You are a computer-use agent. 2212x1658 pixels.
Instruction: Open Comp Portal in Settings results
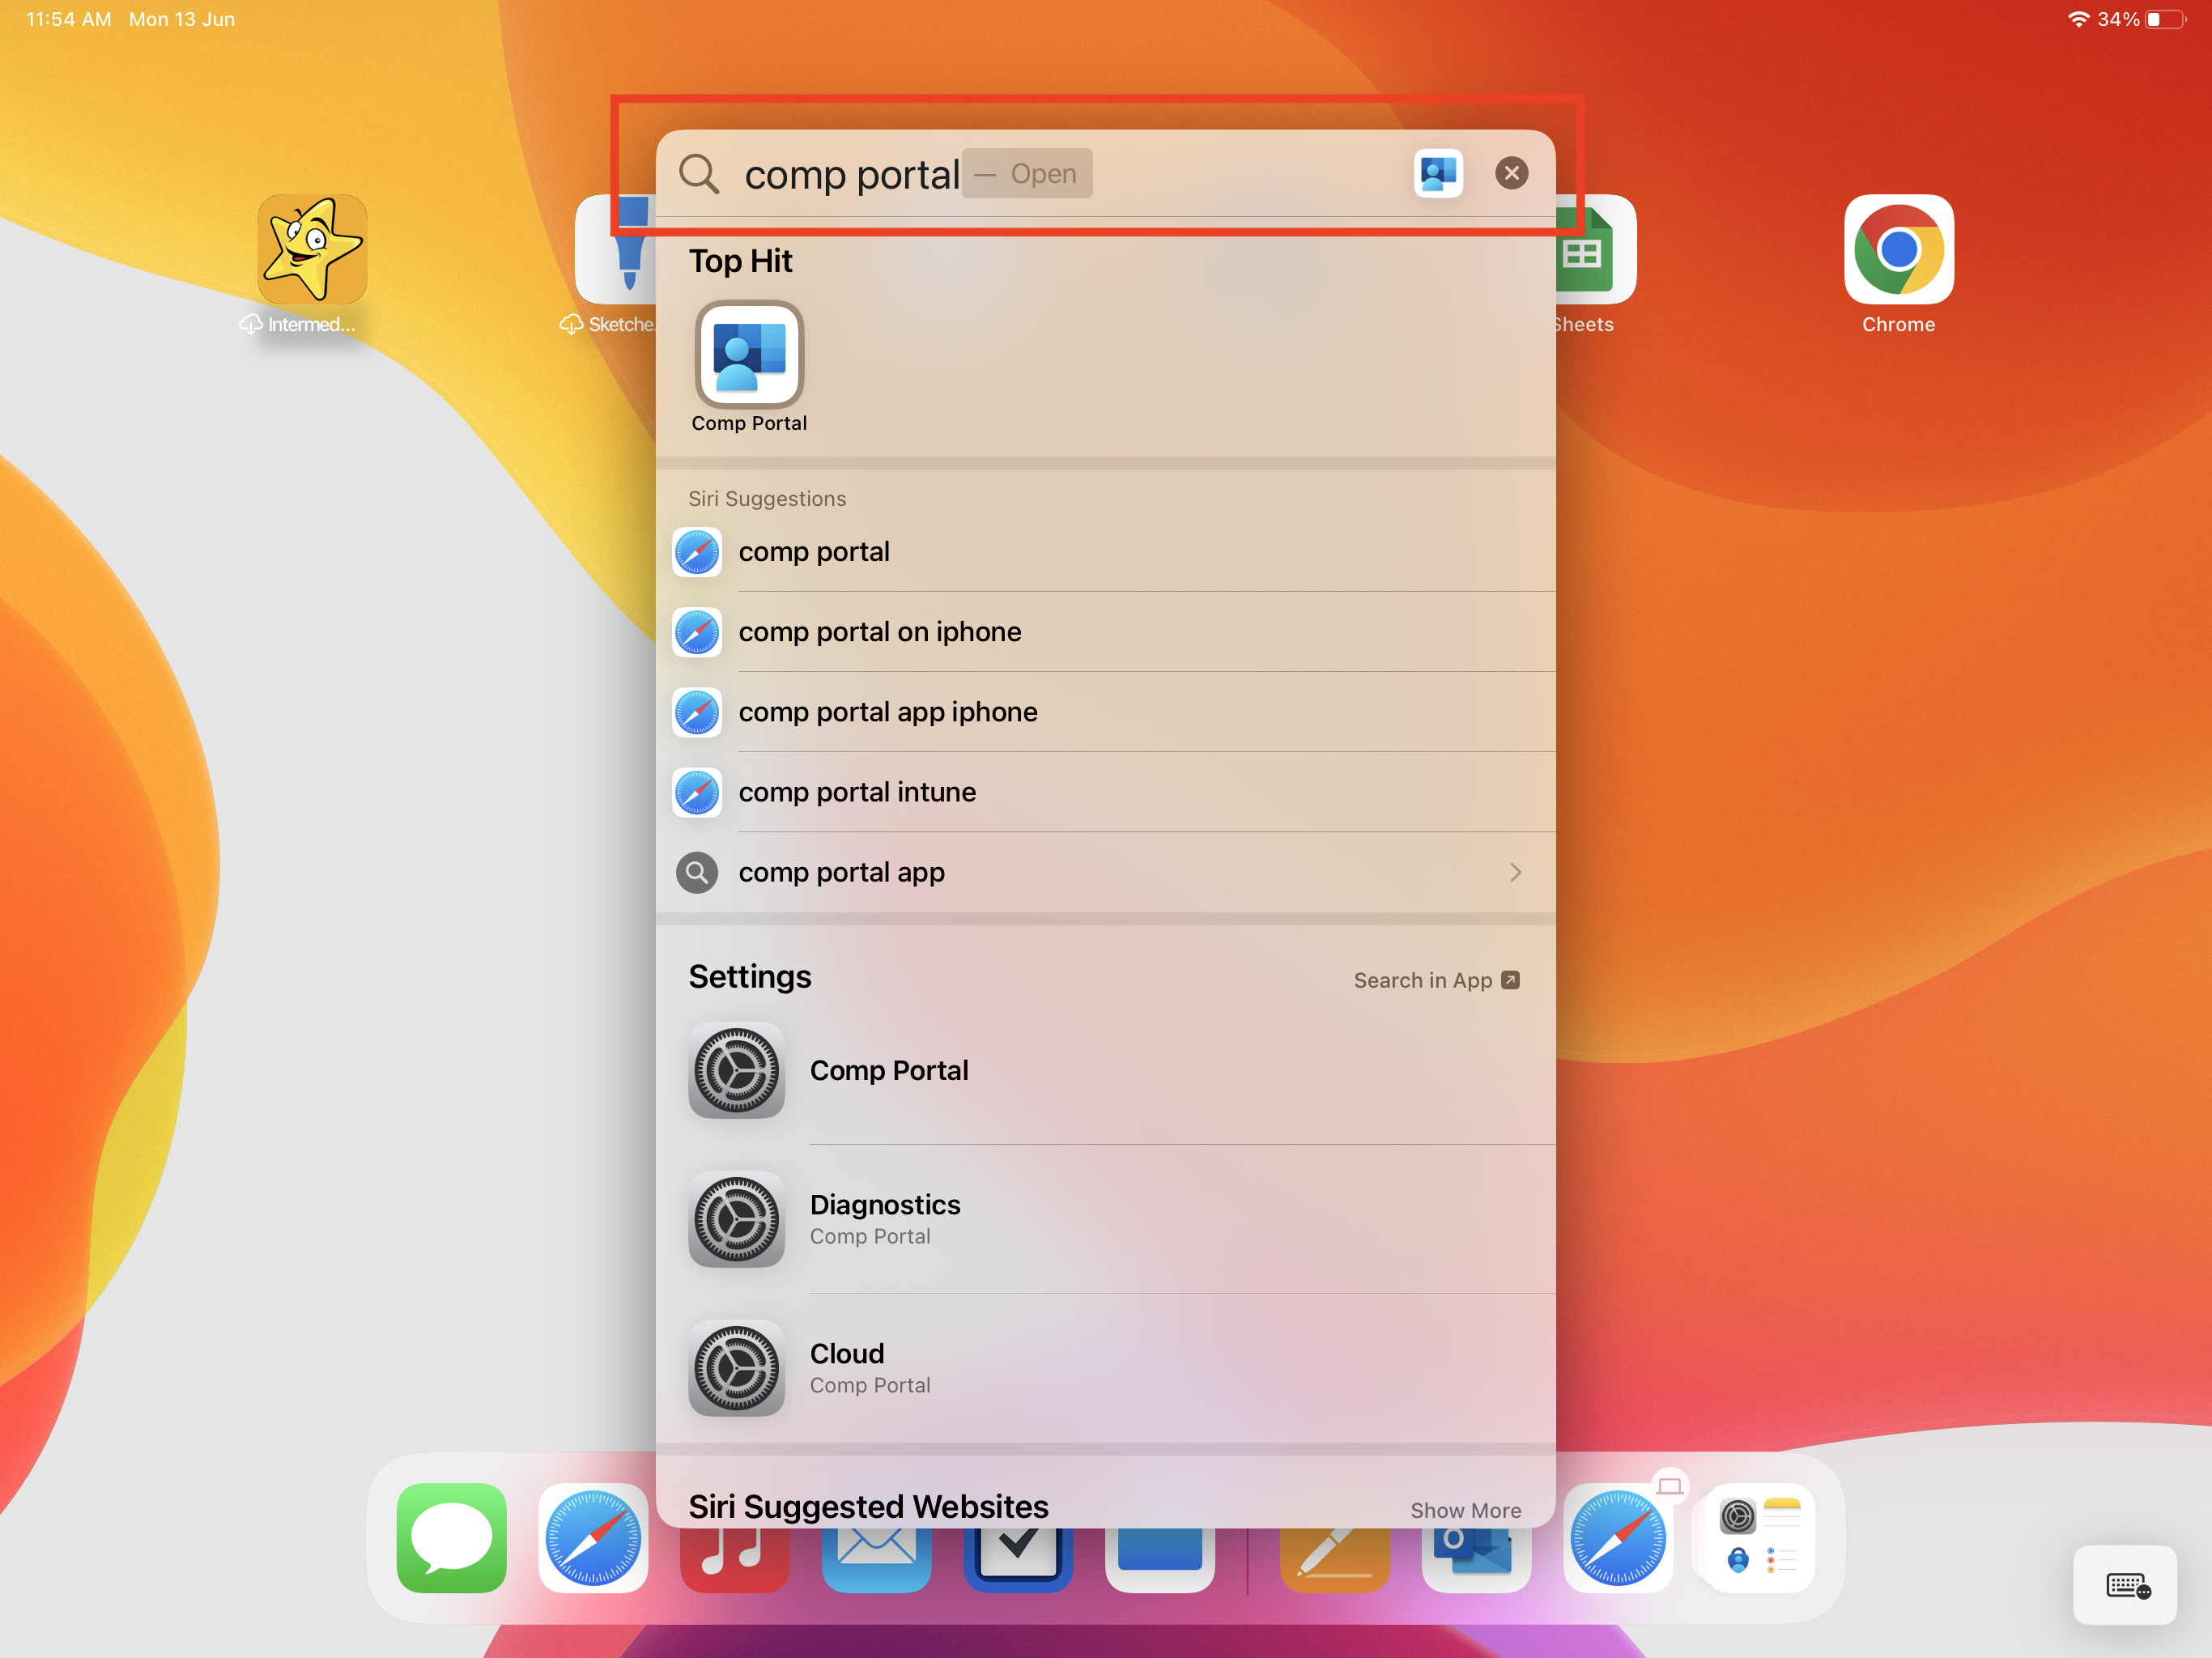[1105, 1070]
